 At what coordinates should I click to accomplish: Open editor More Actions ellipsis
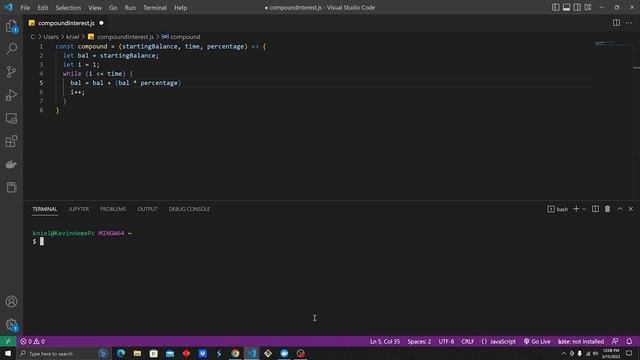click(x=629, y=23)
